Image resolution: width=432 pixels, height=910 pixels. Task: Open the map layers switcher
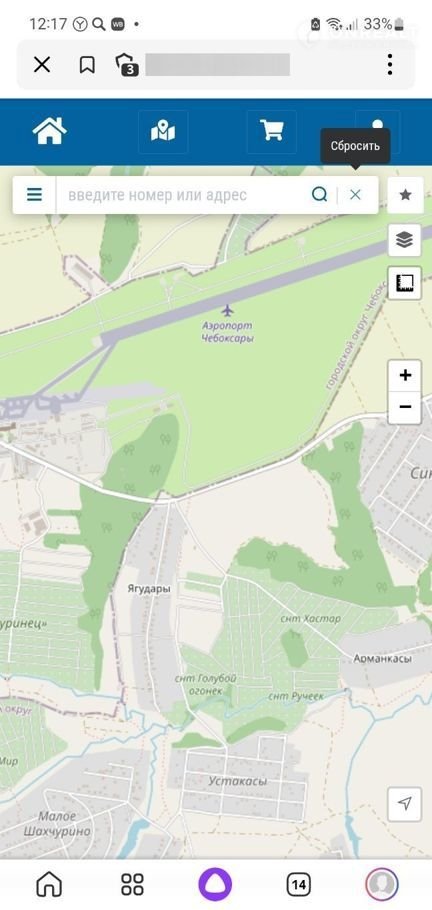pyautogui.click(x=405, y=240)
